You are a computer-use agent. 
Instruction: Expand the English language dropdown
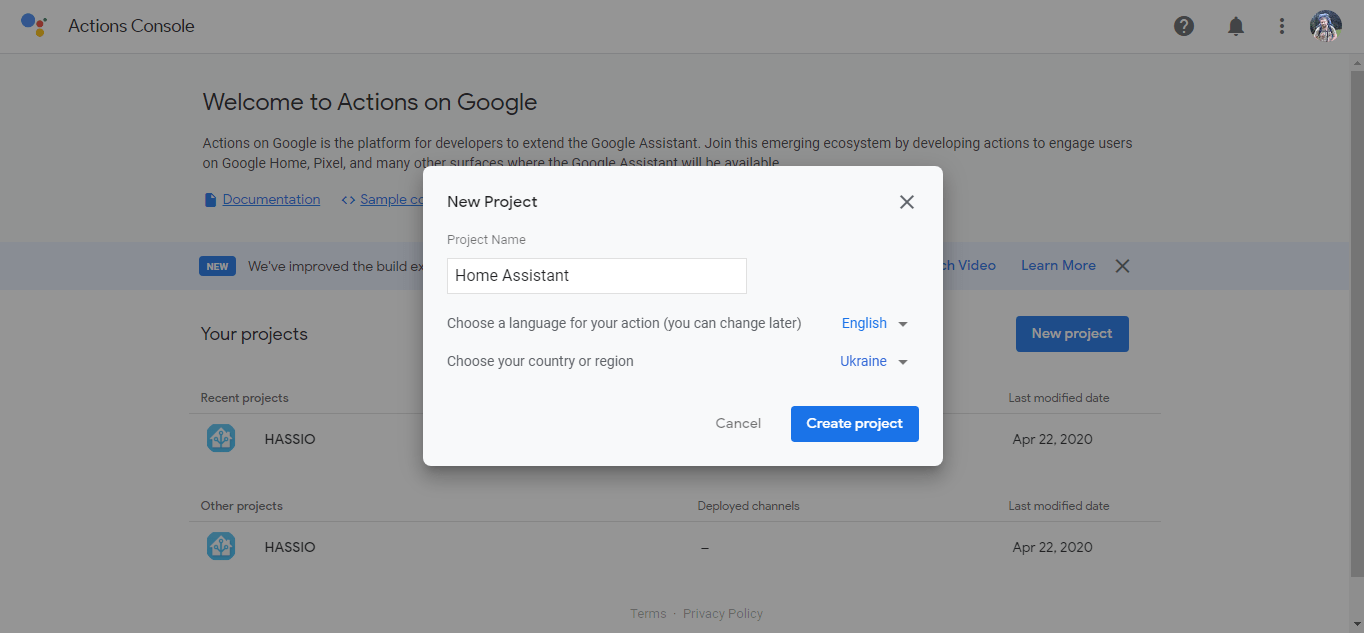click(x=874, y=323)
